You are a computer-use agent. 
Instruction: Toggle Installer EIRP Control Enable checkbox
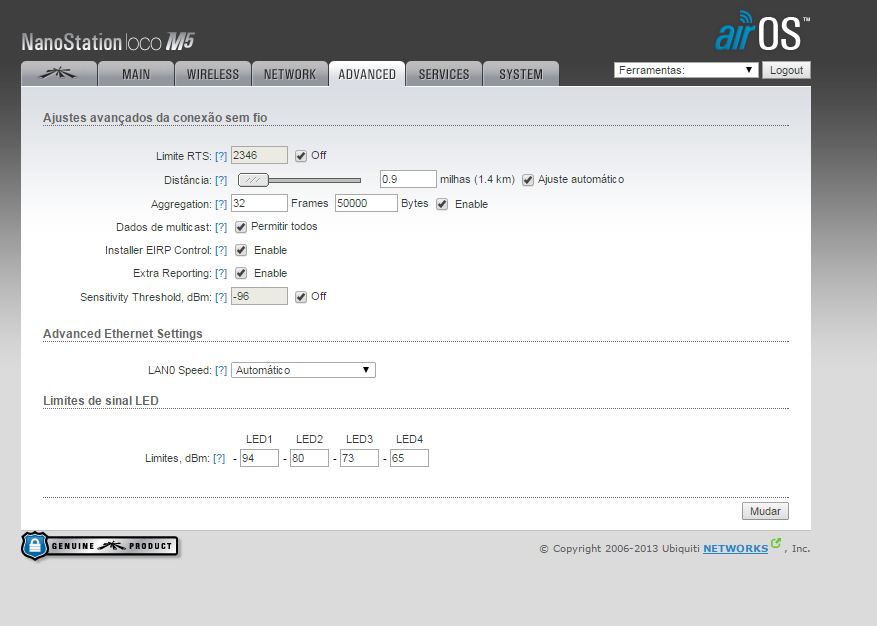(241, 250)
